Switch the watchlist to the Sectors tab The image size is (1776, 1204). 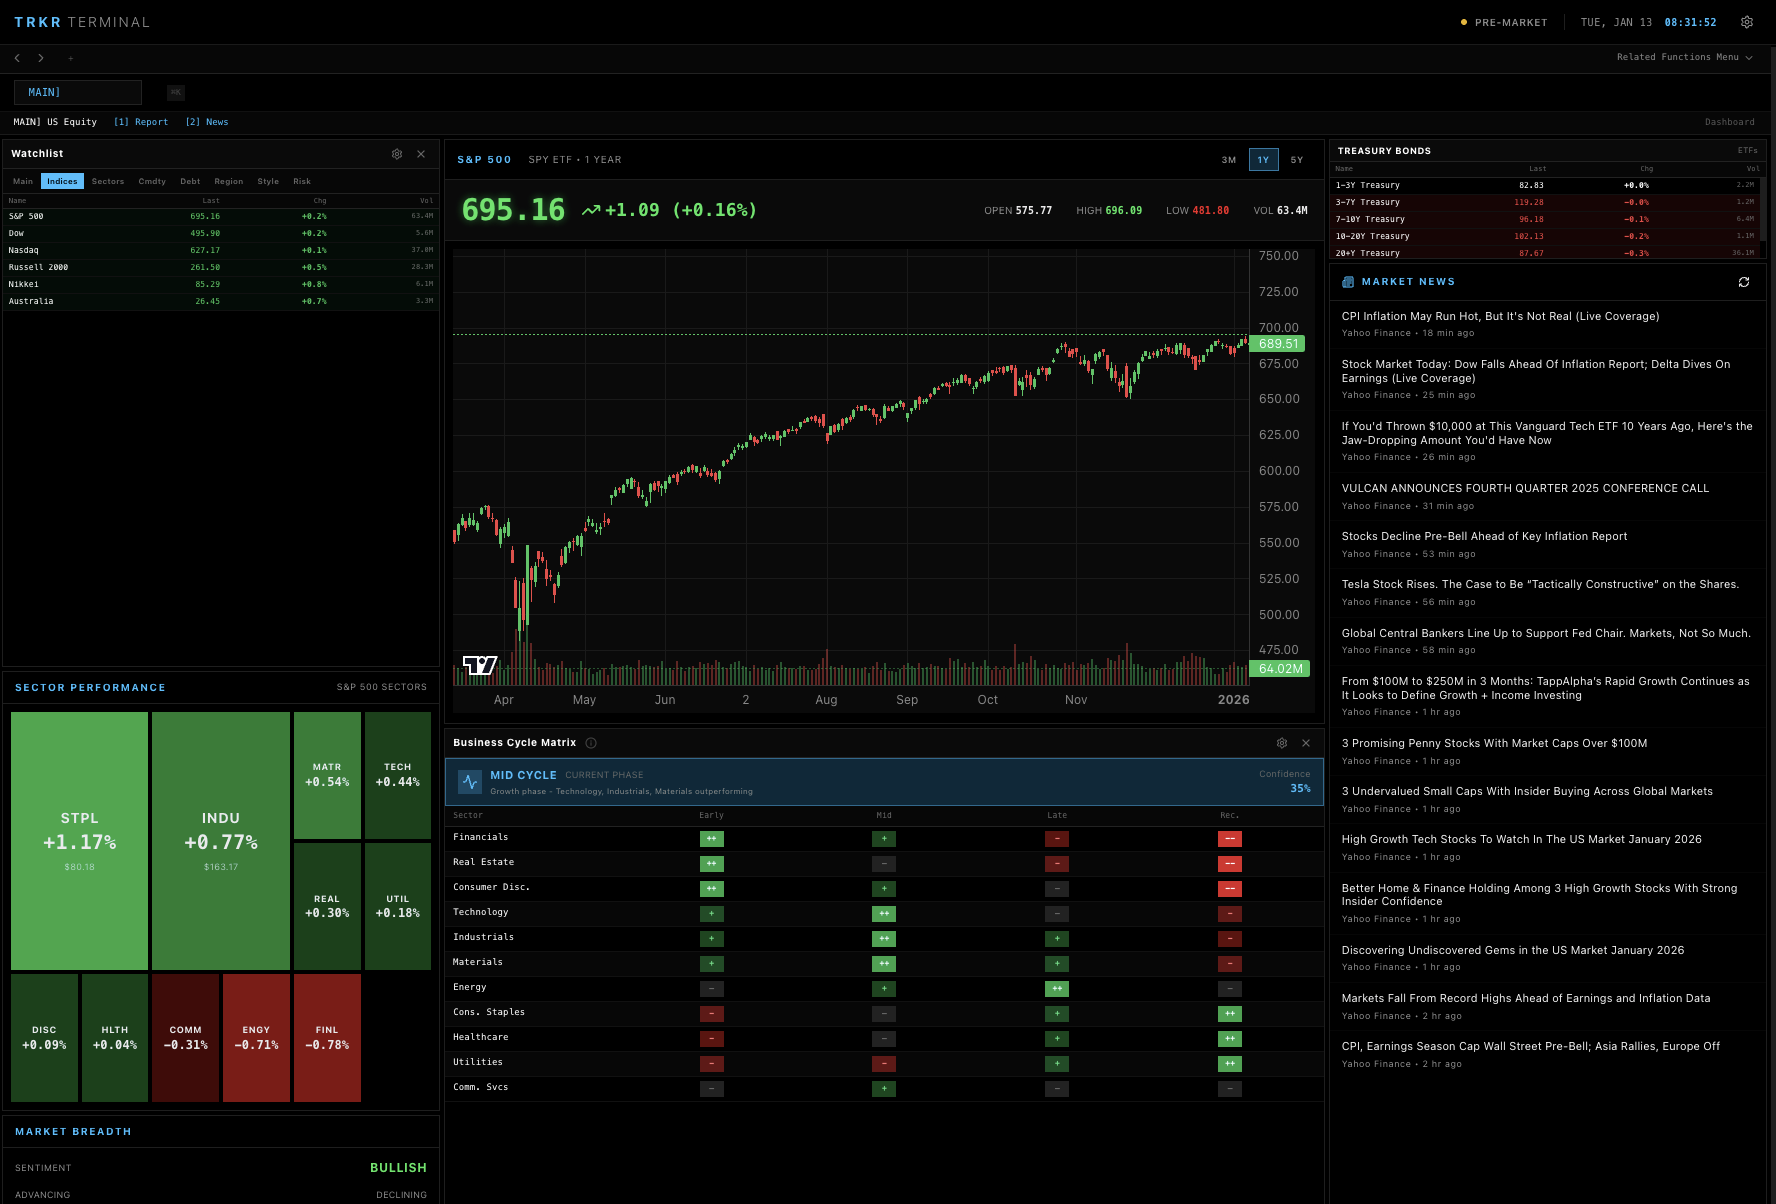[x=107, y=181]
